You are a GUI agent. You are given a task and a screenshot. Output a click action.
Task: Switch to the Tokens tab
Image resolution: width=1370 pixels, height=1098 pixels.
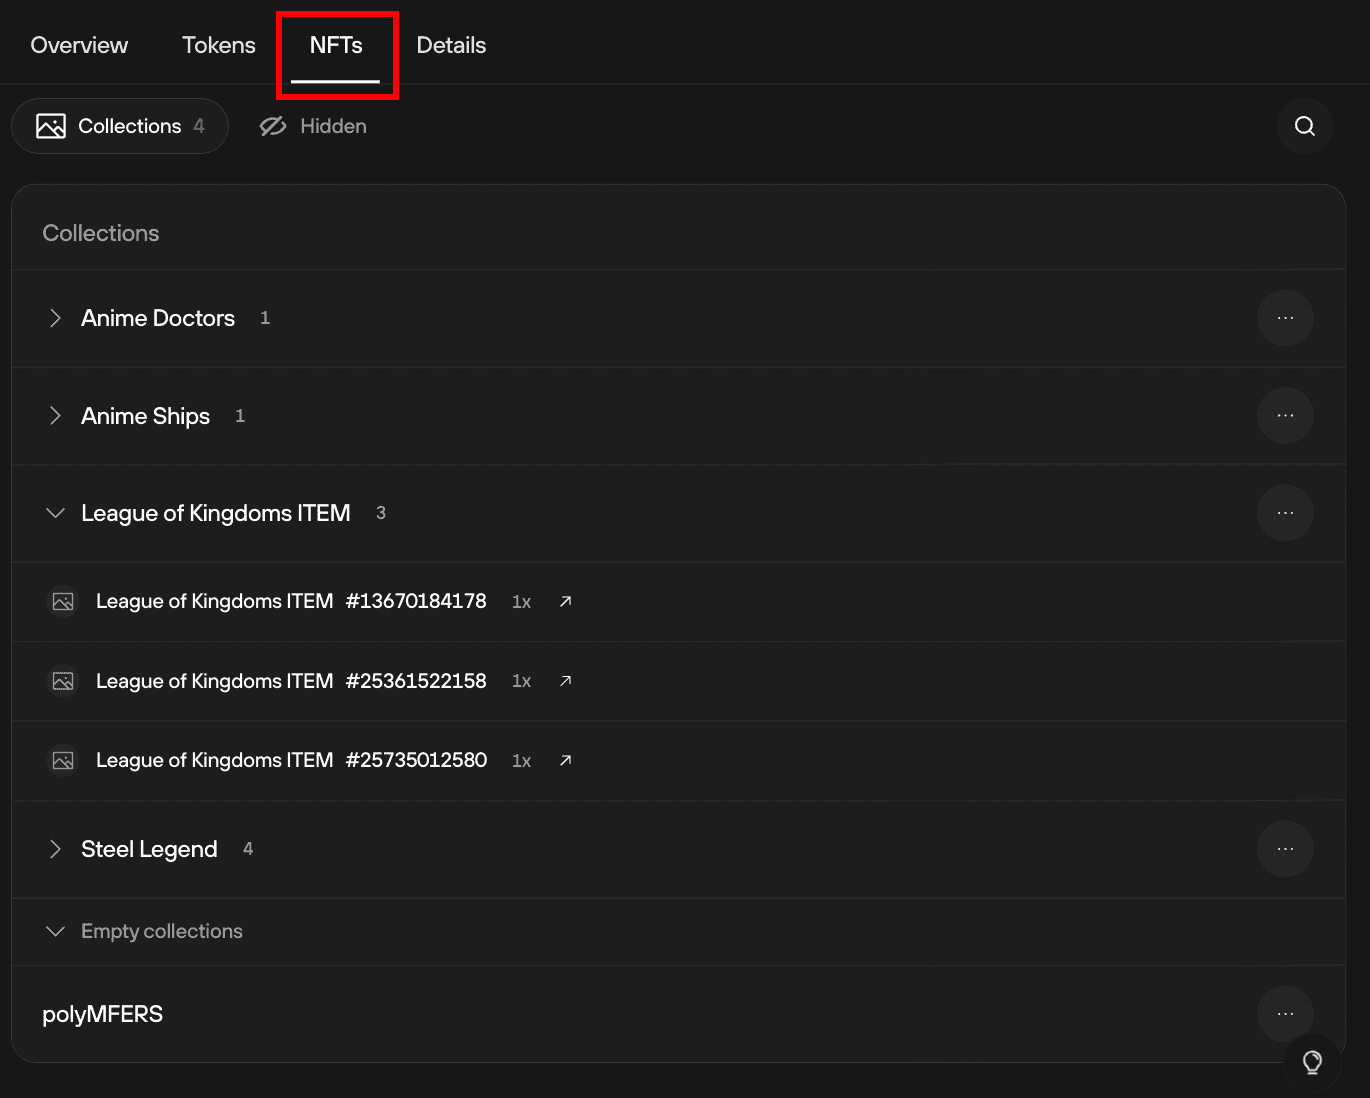point(219,45)
